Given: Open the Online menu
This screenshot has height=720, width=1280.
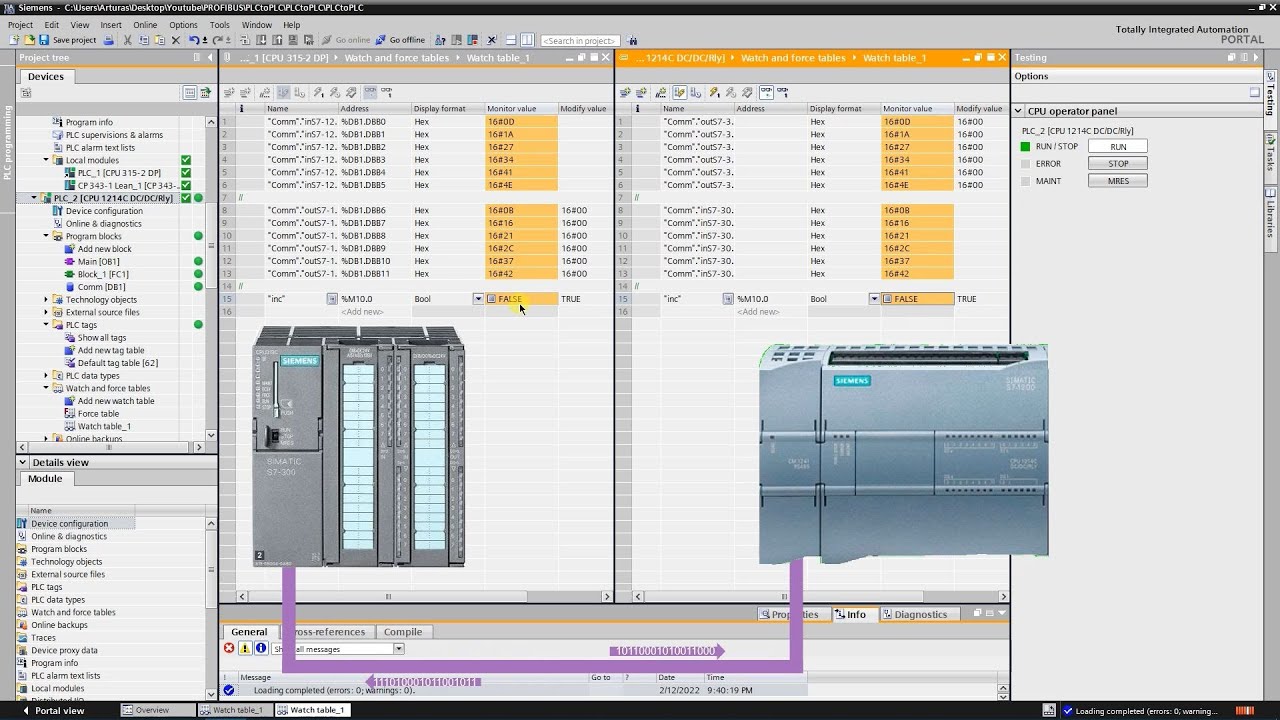Looking at the screenshot, I should point(145,25).
